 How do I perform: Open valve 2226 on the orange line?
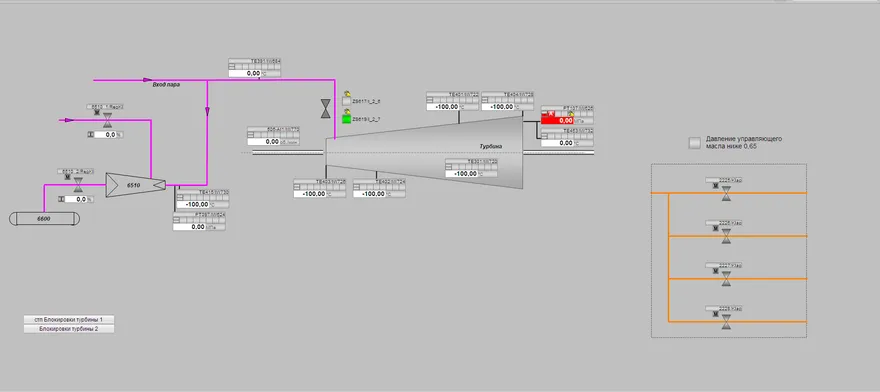pyautogui.click(x=726, y=236)
